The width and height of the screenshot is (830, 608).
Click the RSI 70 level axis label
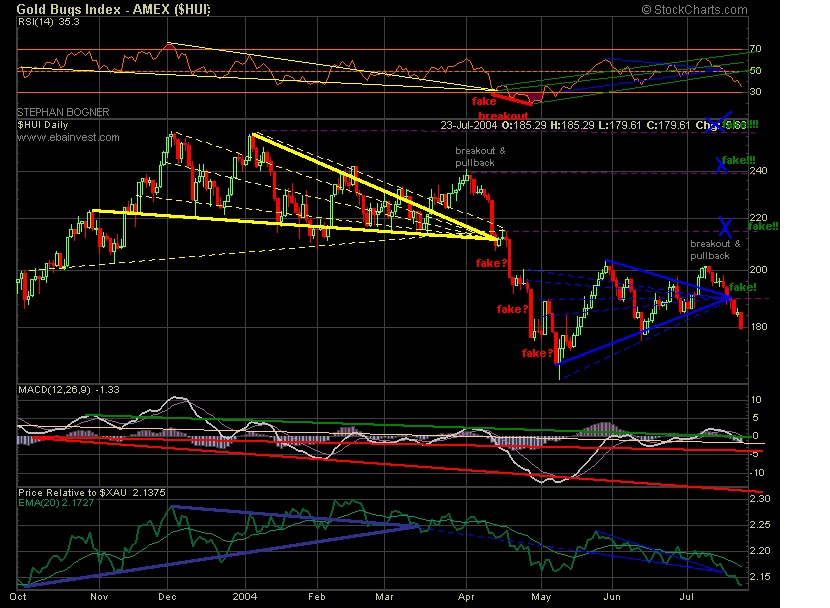(x=756, y=49)
